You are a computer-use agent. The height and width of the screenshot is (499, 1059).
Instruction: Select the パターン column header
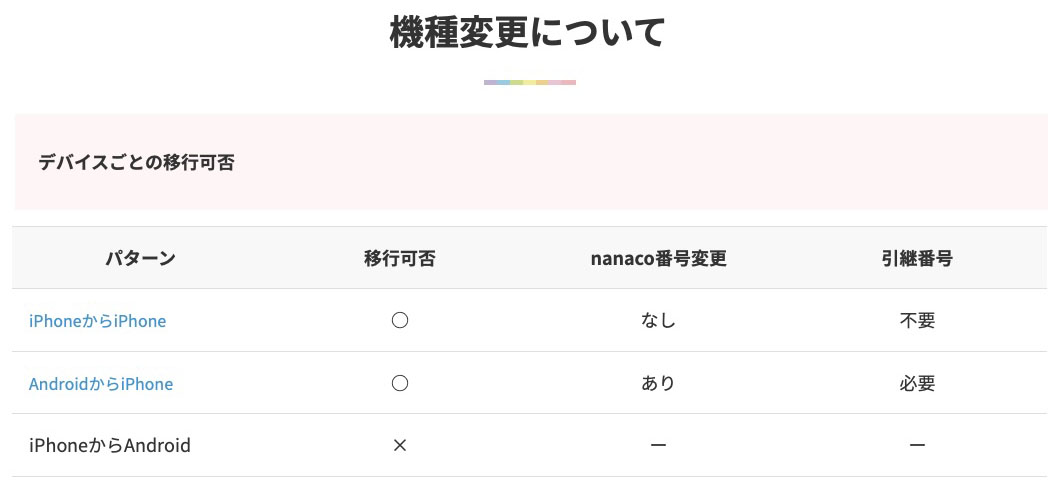140,258
